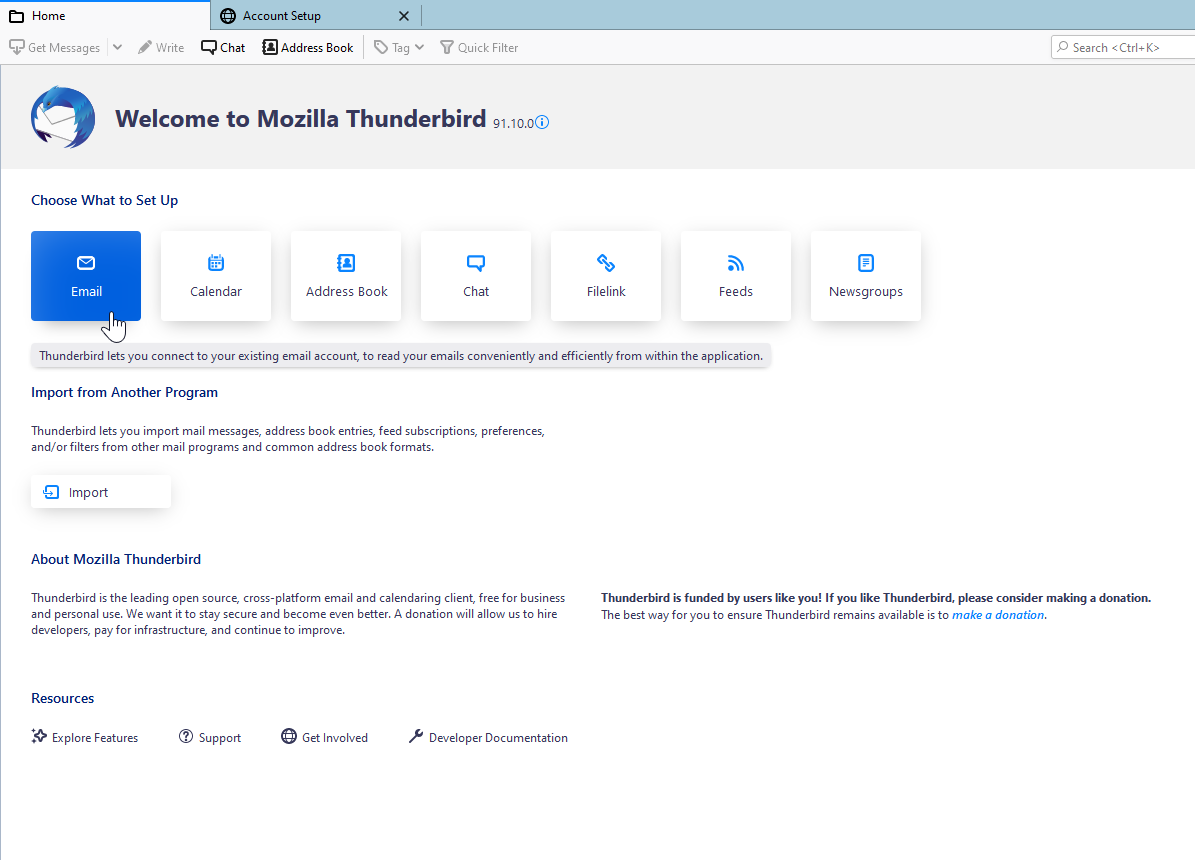Image resolution: width=1195 pixels, height=860 pixels.
Task: Switch to the Home tab
Action: [100, 16]
